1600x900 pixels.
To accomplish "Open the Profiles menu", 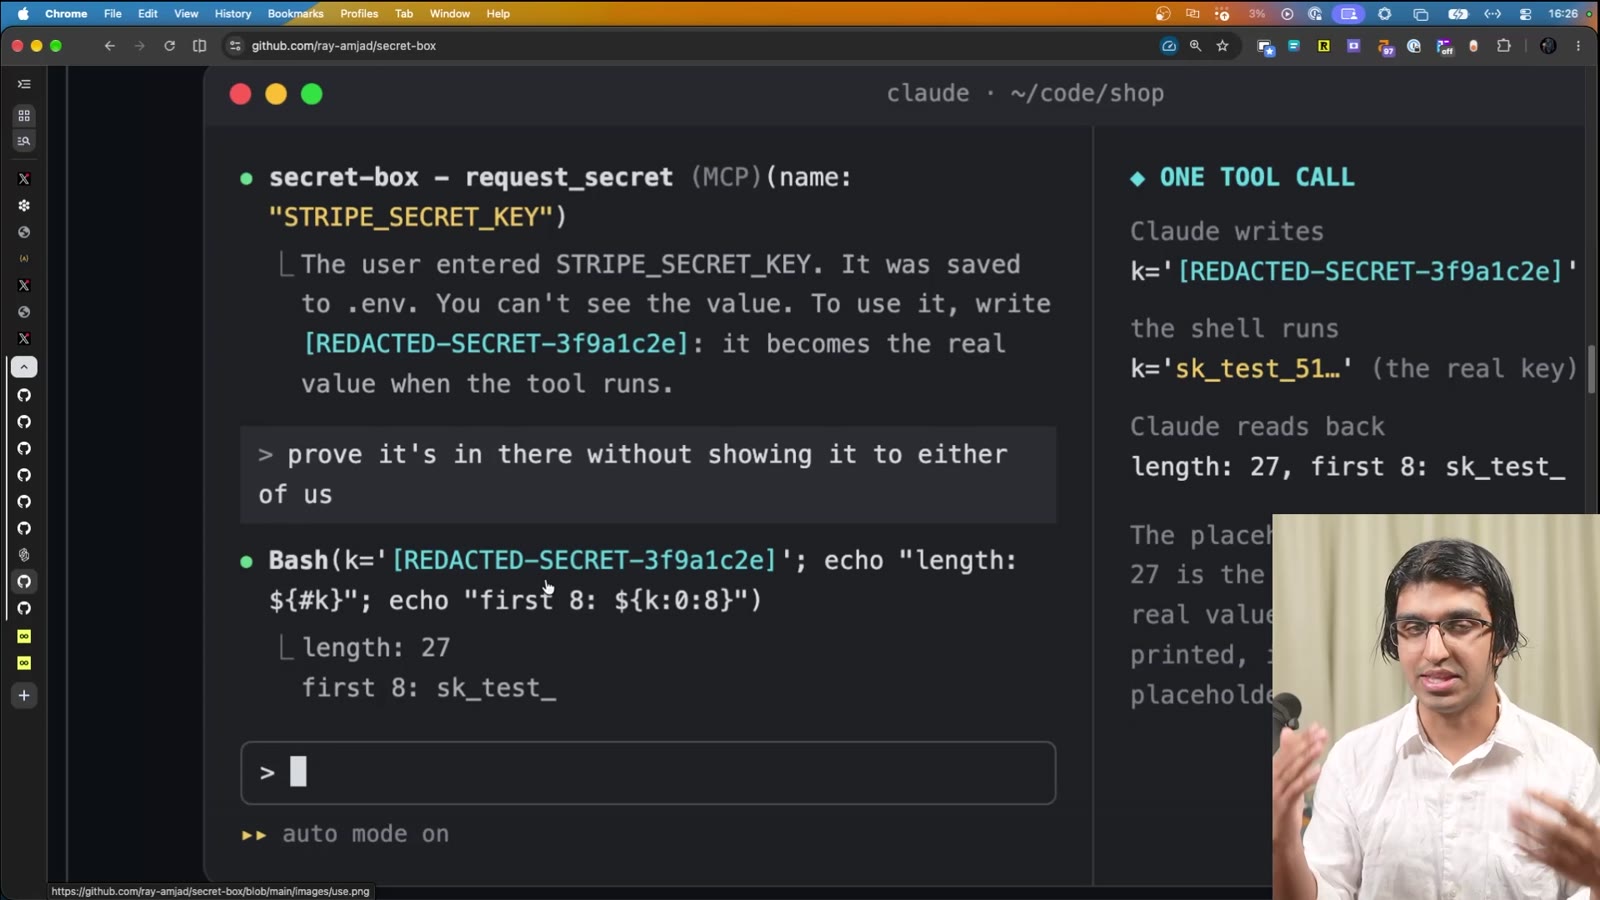I will tap(359, 14).
